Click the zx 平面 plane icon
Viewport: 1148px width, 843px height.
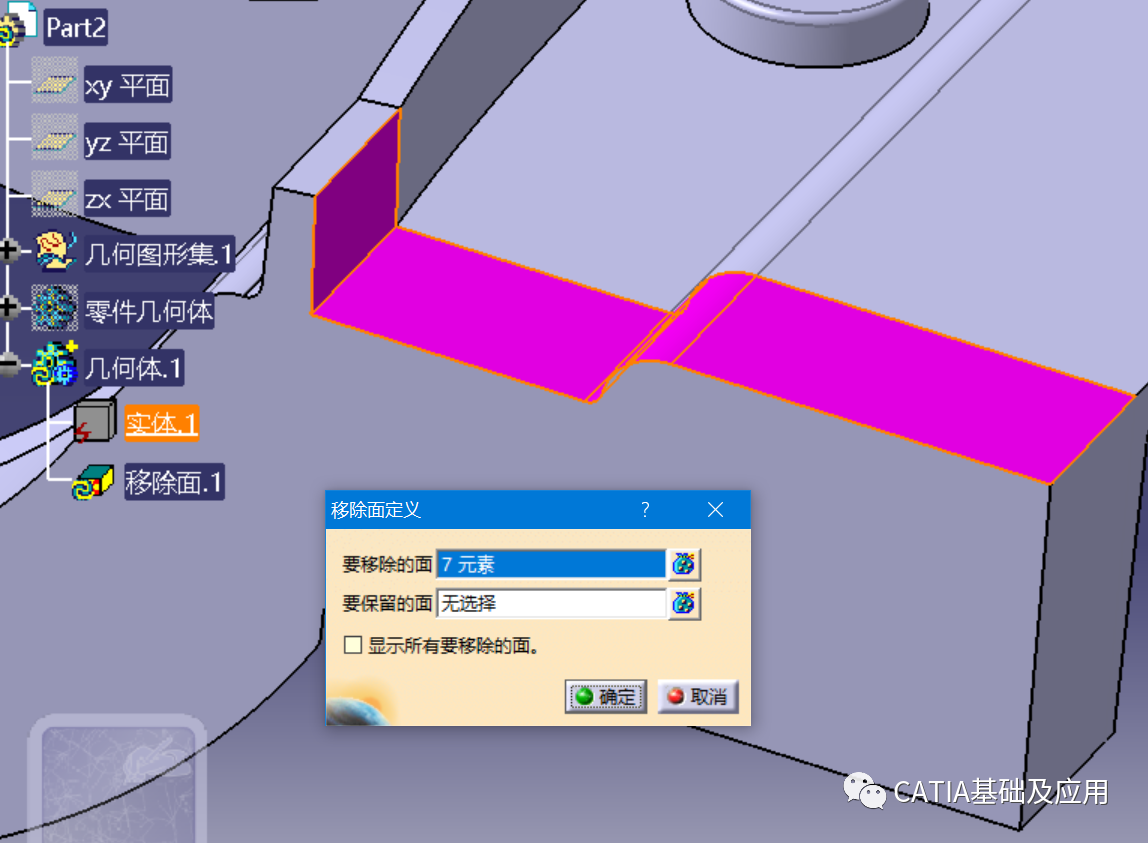55,194
